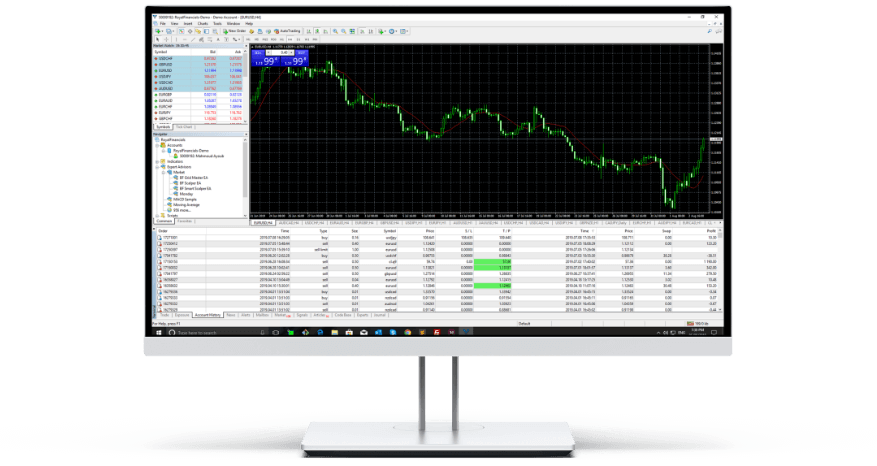Screen dimensions: 877x466
Task: Select the crosshair cursor tool
Action: 166,39
